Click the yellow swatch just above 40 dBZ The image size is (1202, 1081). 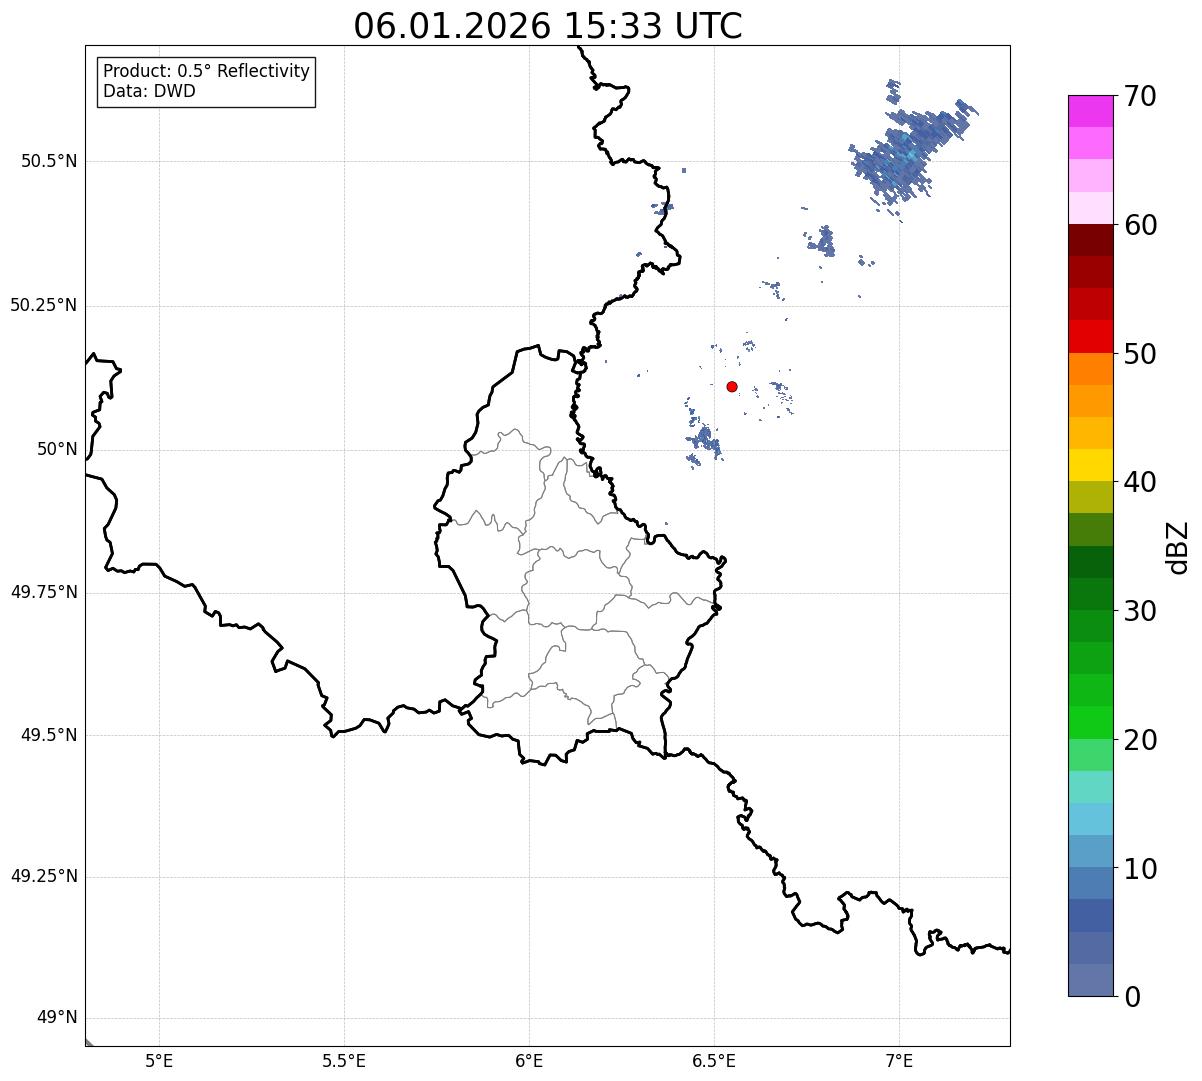click(1091, 465)
